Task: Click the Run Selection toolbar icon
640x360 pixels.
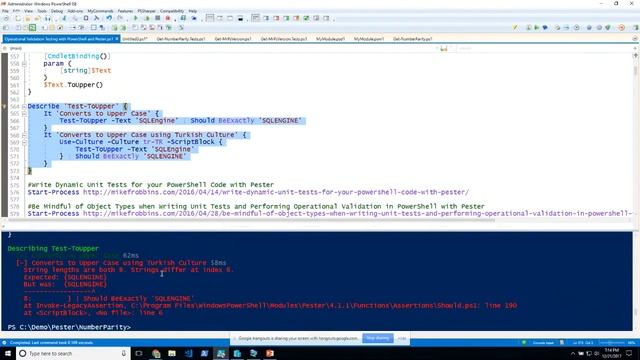Action: (147, 18)
